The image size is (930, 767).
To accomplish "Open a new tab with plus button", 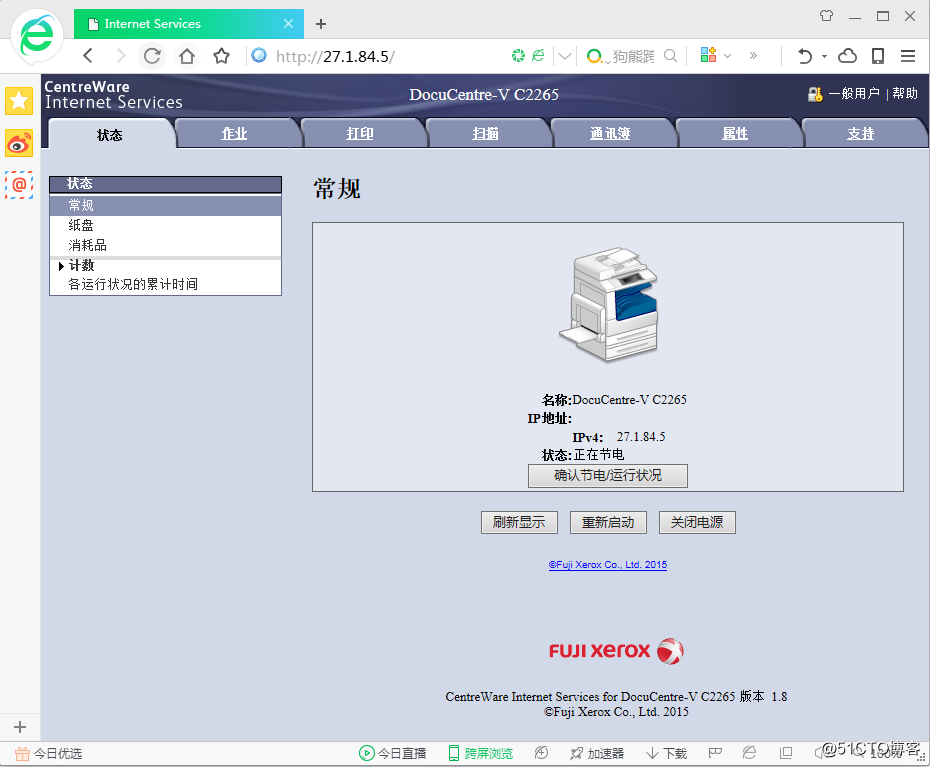I will [x=321, y=24].
